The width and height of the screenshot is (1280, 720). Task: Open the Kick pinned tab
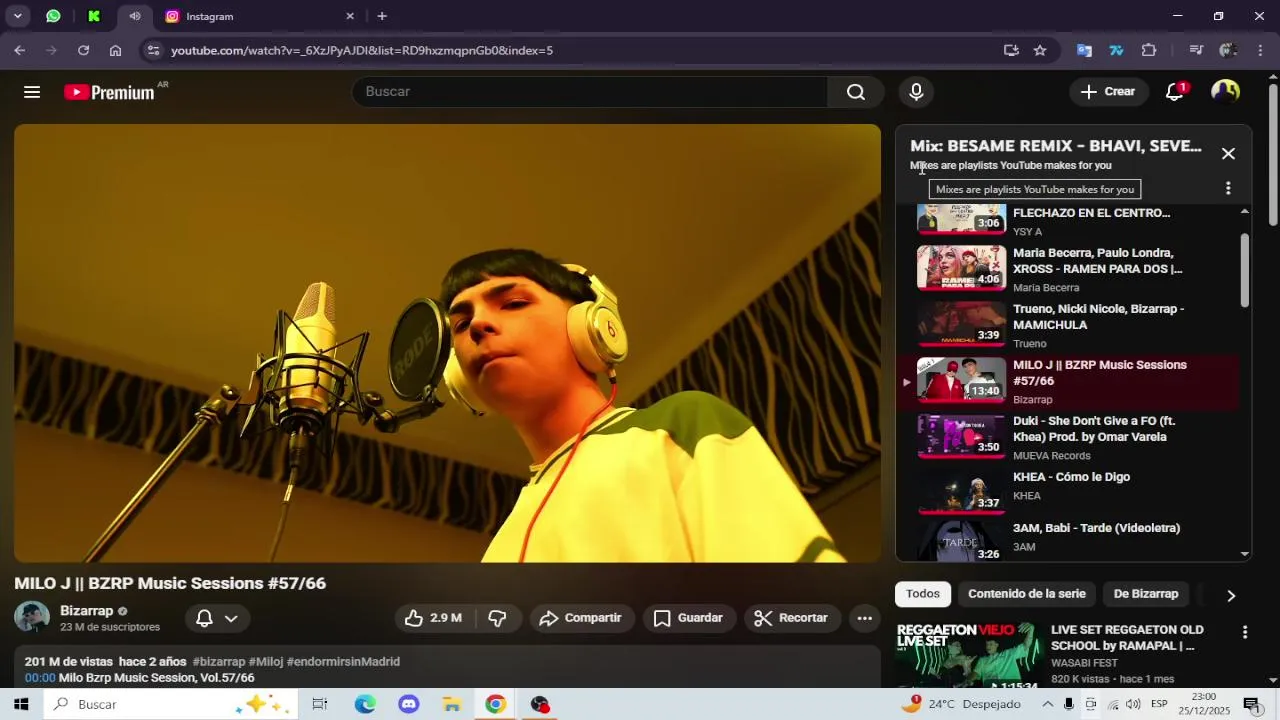point(94,16)
